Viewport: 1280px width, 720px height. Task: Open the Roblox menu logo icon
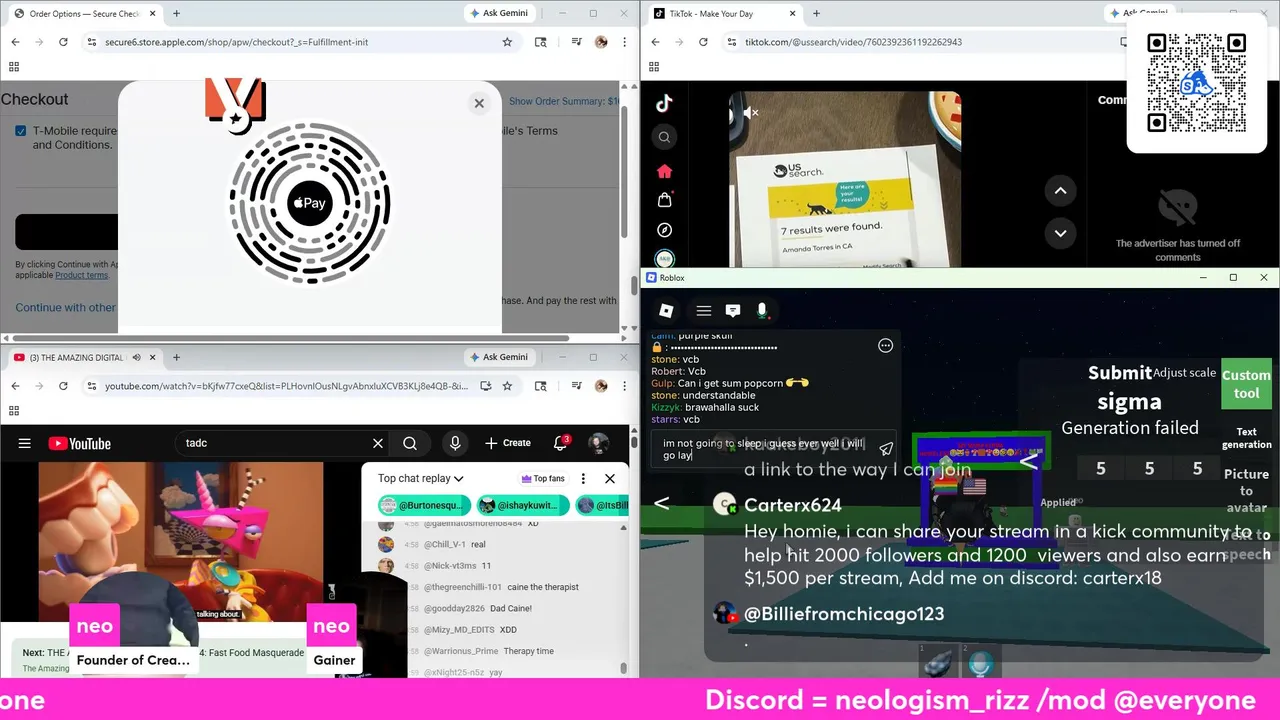click(666, 311)
